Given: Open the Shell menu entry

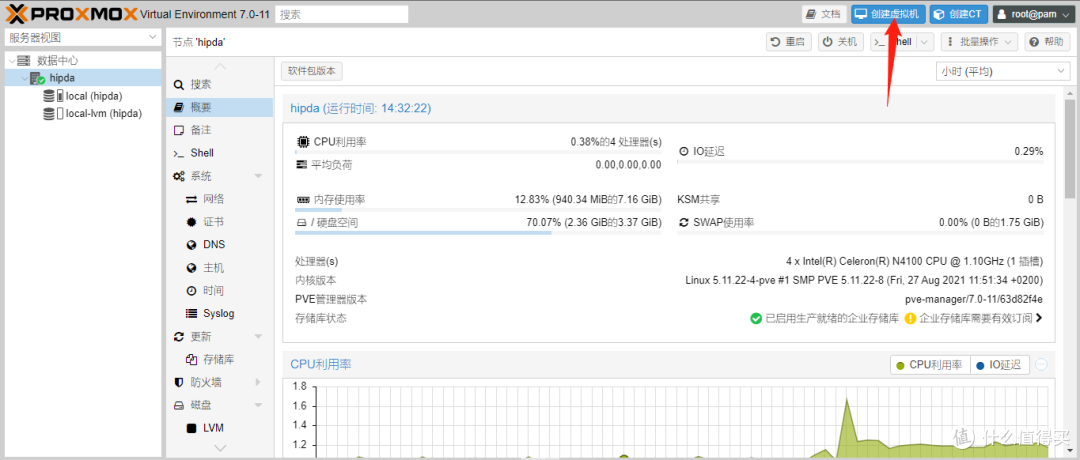Looking at the screenshot, I should coord(201,153).
